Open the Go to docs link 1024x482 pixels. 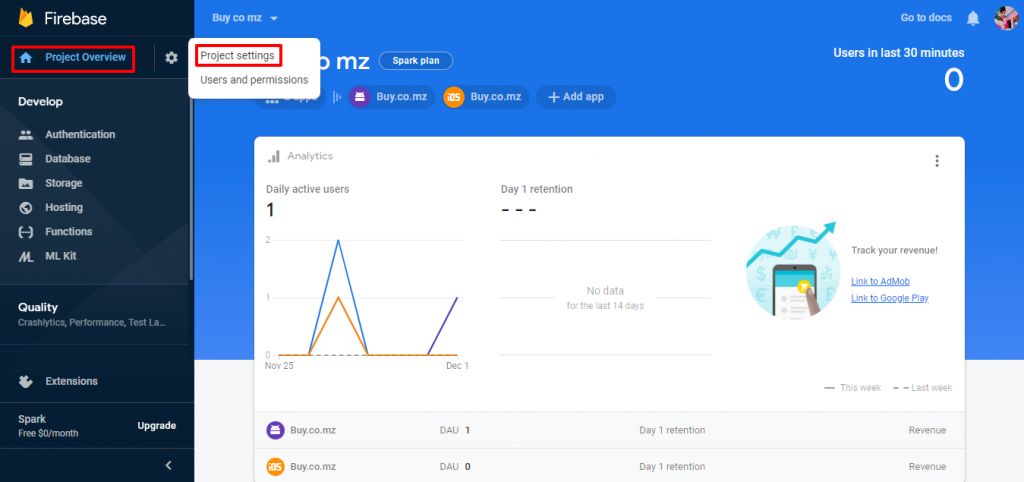pos(926,18)
